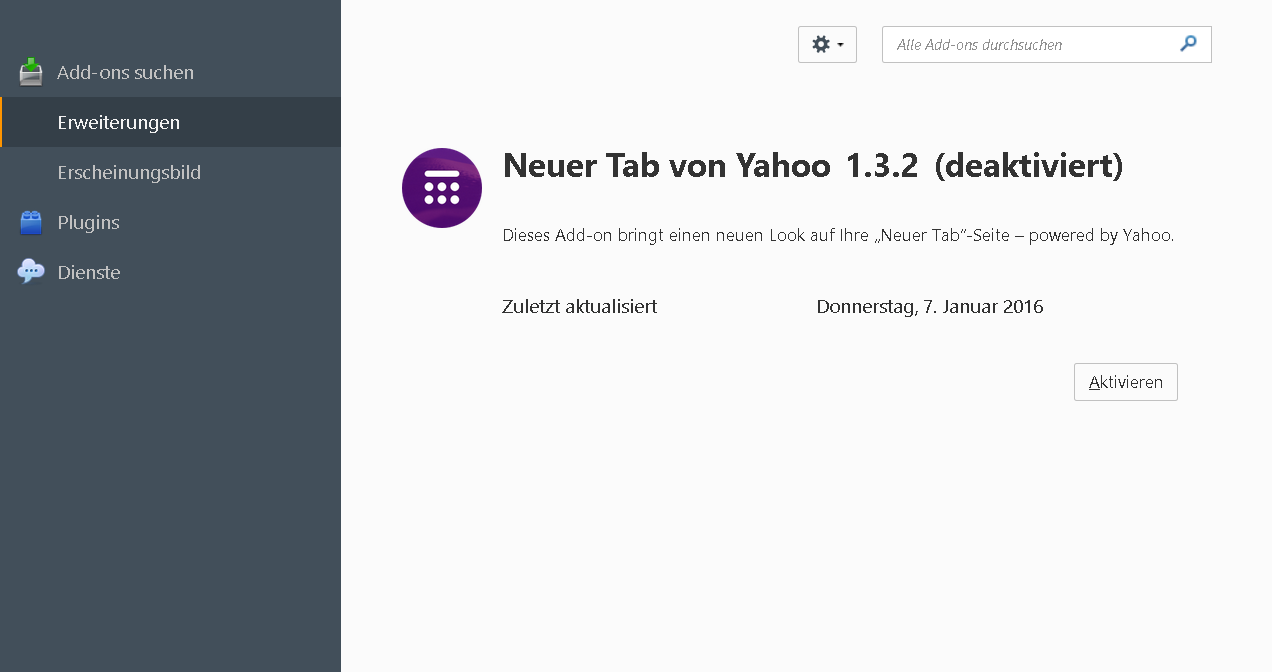Click the add-on description text

pyautogui.click(x=838, y=236)
